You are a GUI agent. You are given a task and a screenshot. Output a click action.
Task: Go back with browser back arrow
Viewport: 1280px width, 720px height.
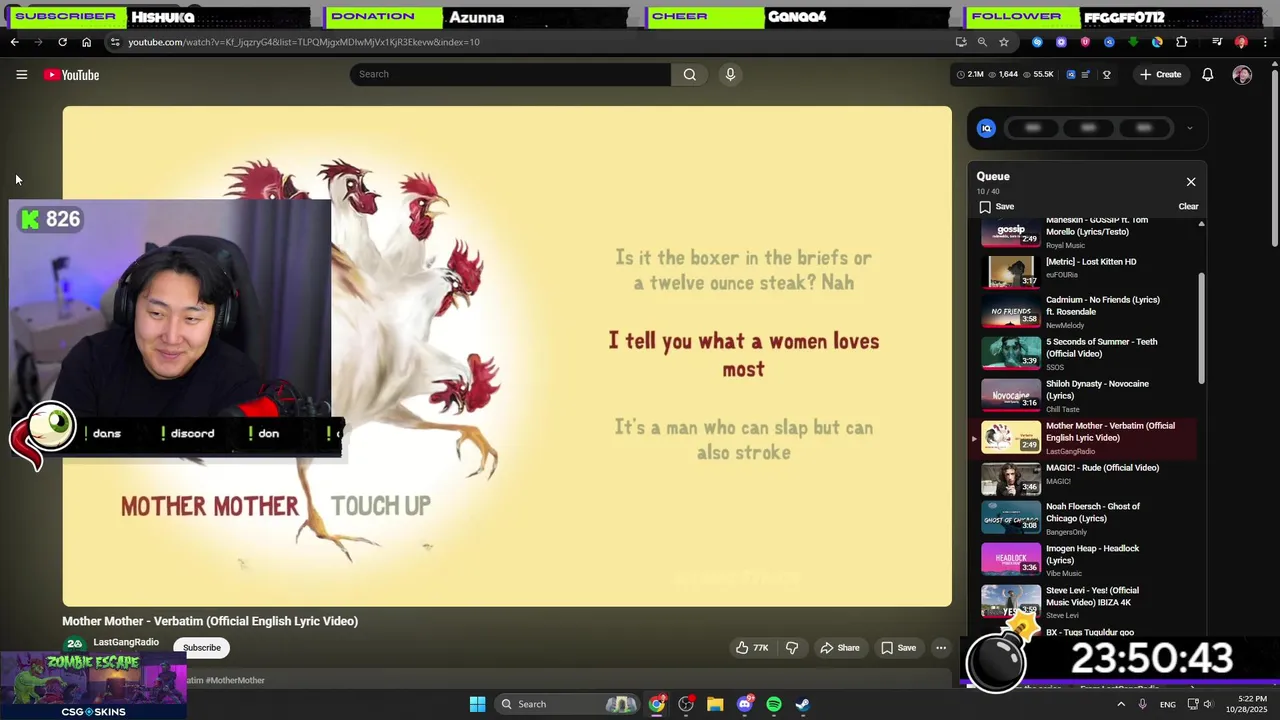14,42
